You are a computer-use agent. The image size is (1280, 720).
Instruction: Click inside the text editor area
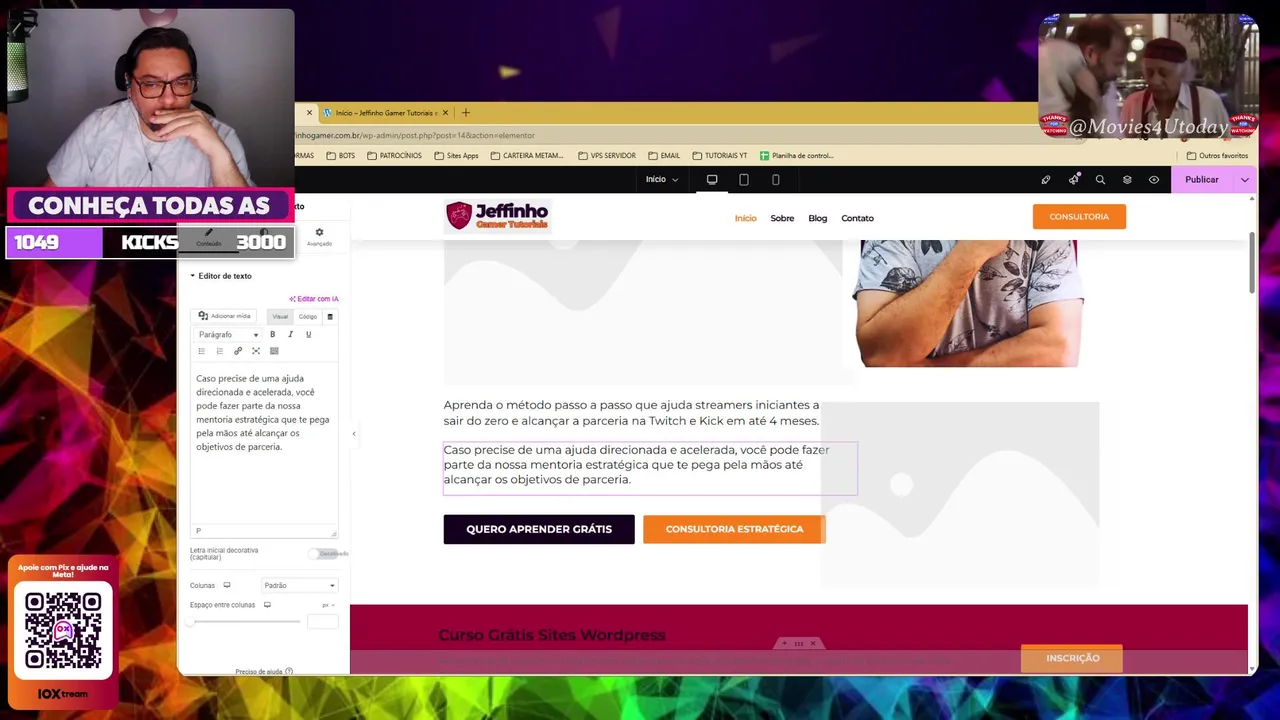click(264, 445)
